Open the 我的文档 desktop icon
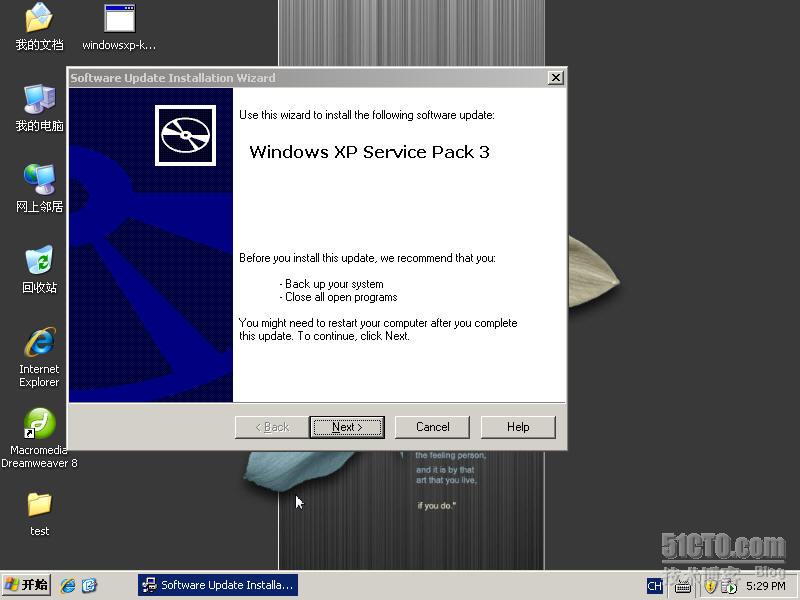The height and width of the screenshot is (600, 800). (39, 27)
